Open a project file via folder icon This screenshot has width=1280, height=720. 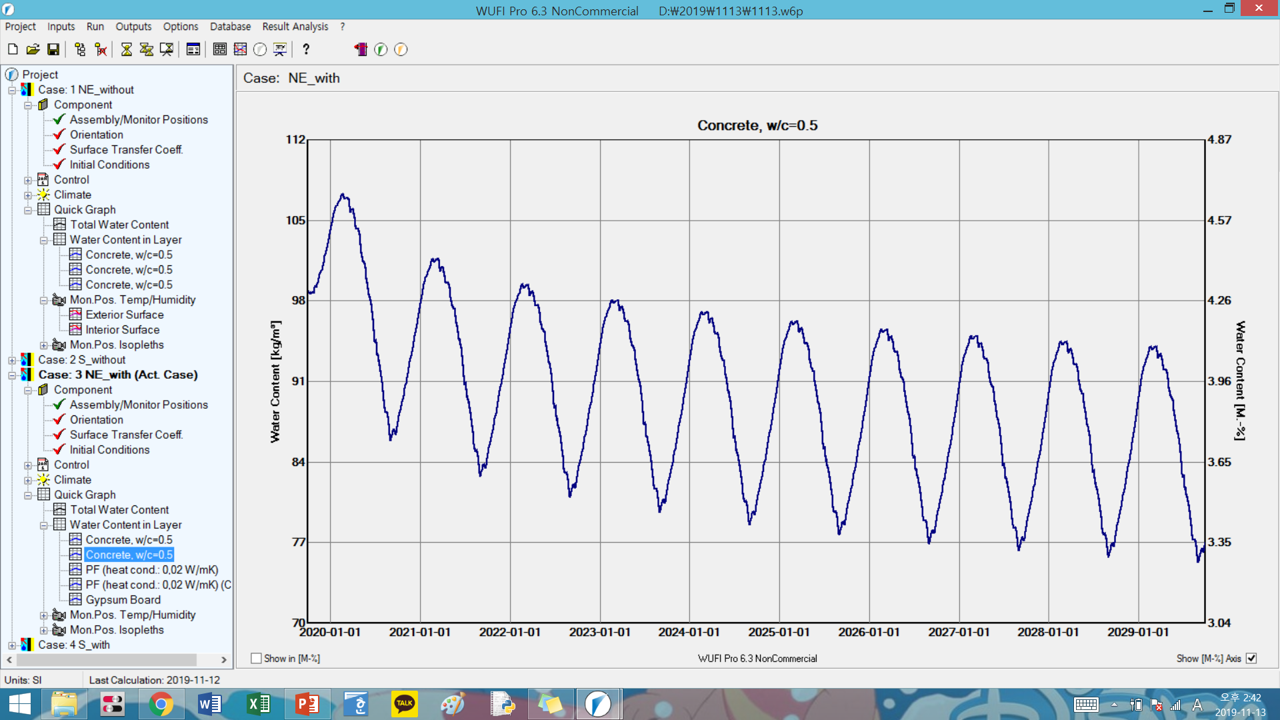pyautogui.click(x=33, y=49)
